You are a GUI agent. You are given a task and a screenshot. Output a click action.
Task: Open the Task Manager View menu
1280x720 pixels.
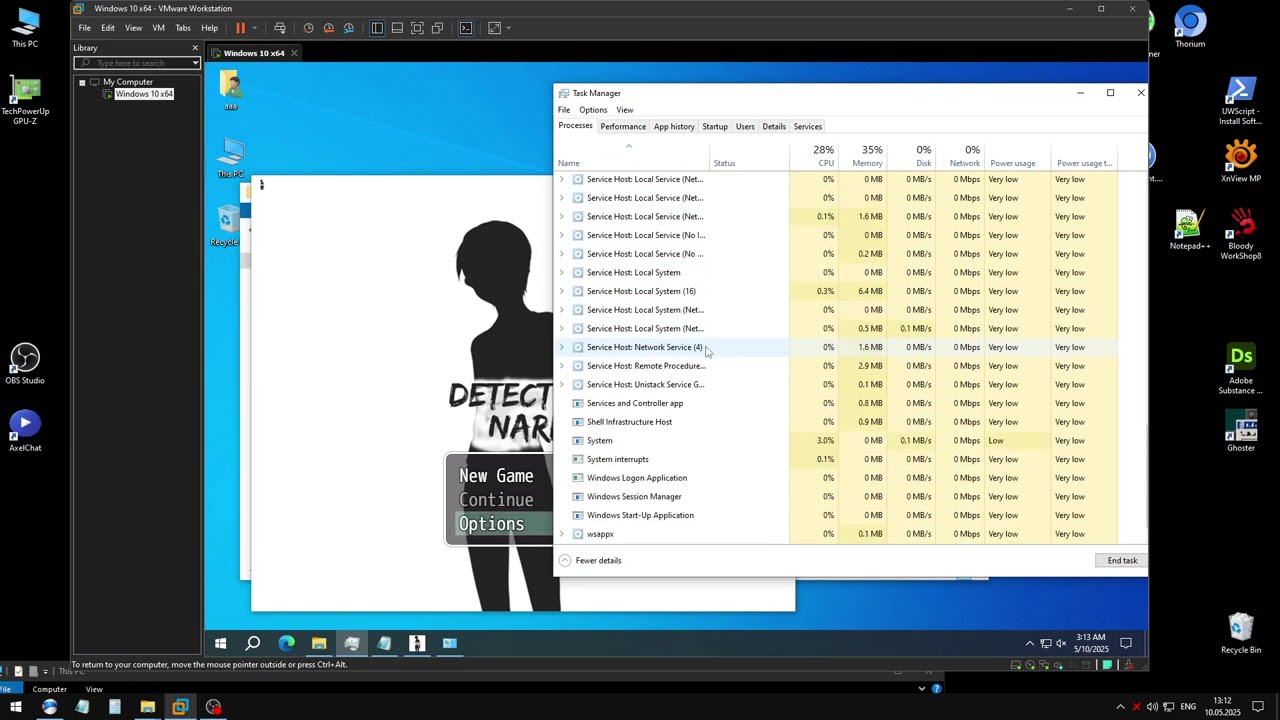tap(625, 110)
